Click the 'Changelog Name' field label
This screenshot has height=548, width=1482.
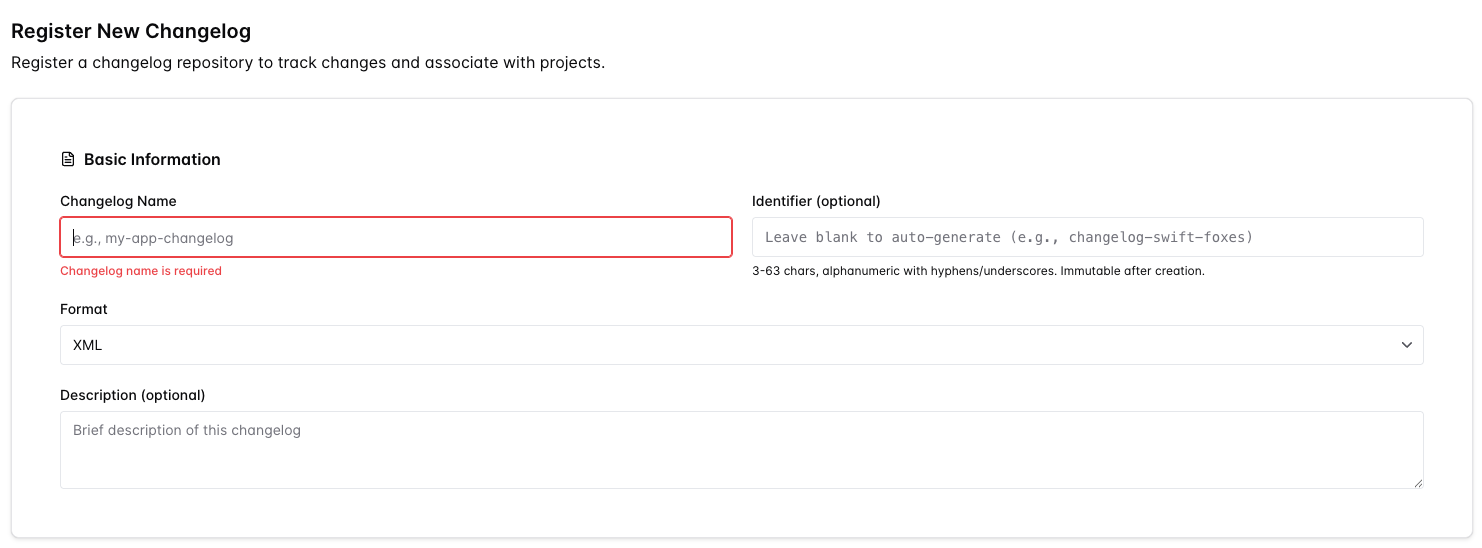pos(118,201)
